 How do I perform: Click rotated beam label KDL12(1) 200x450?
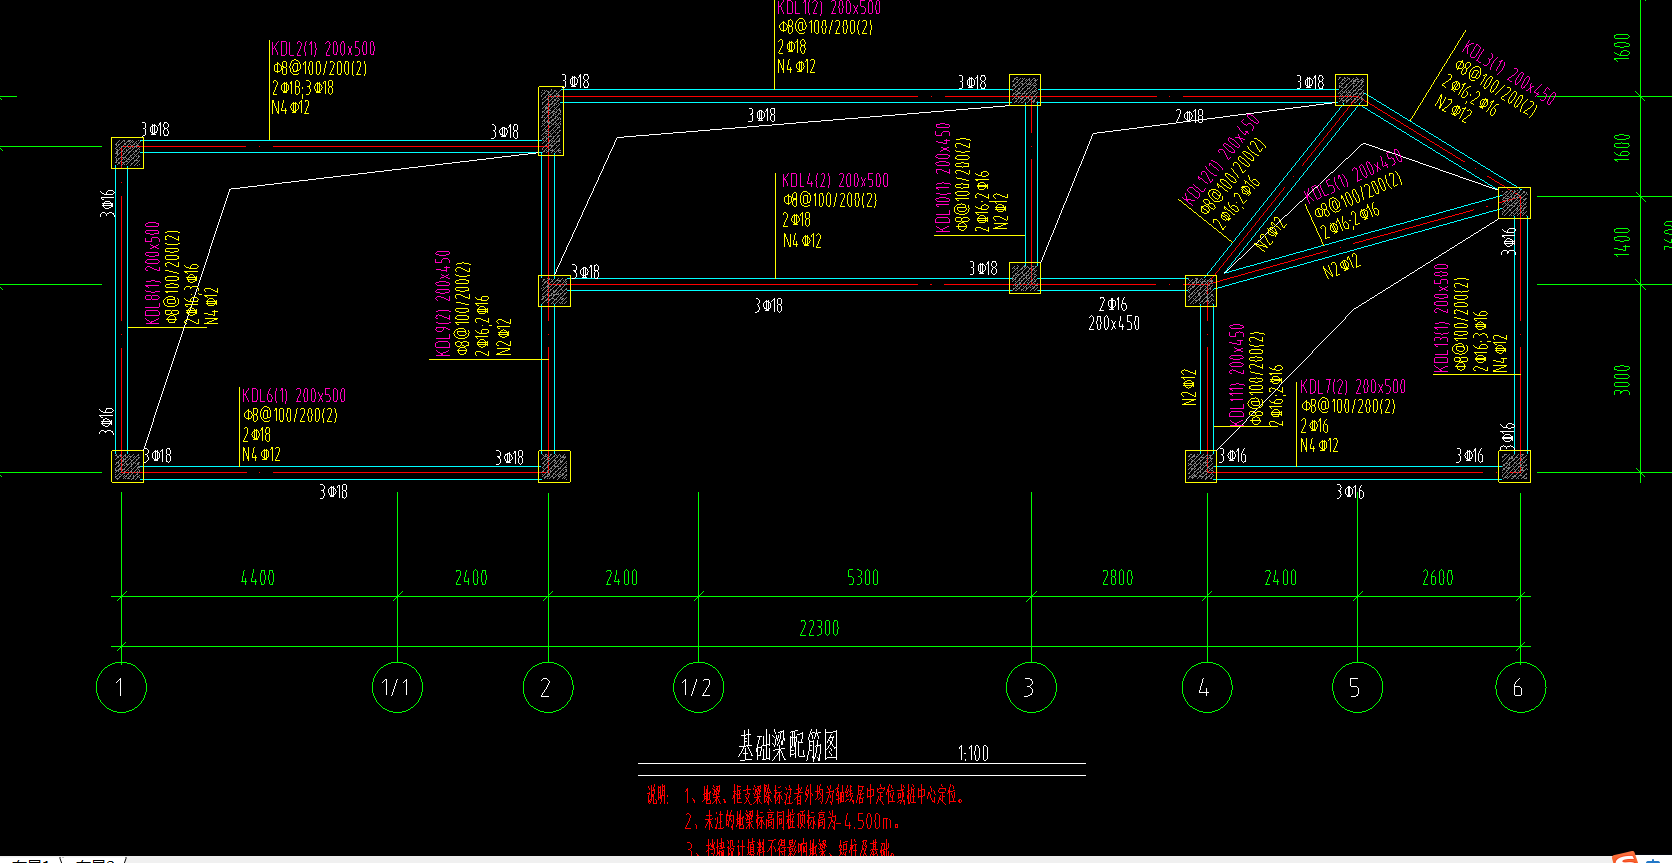1220,160
